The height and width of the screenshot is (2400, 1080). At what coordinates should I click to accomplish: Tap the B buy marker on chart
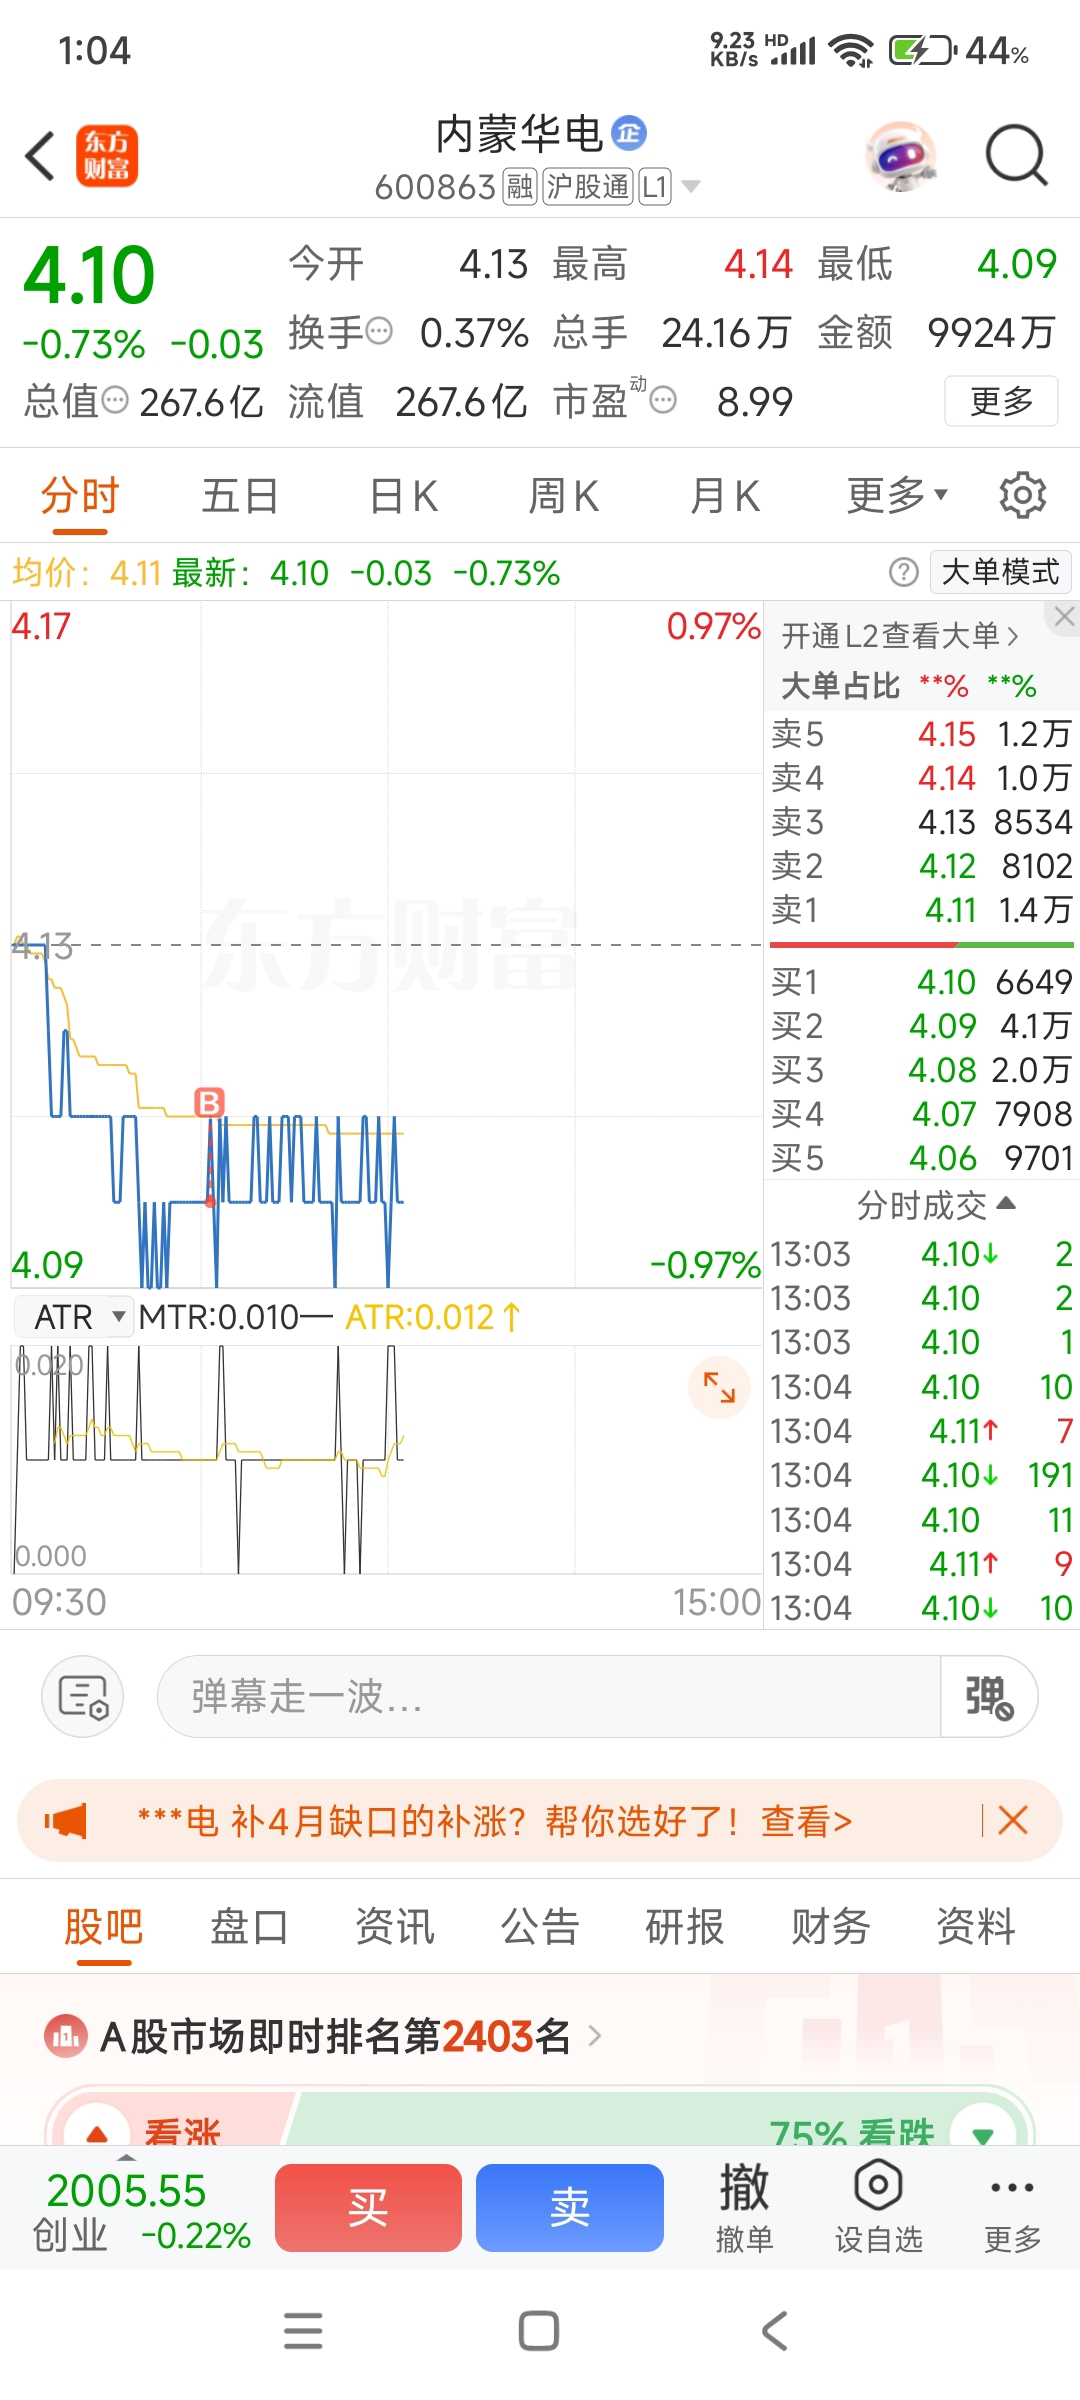(209, 1103)
